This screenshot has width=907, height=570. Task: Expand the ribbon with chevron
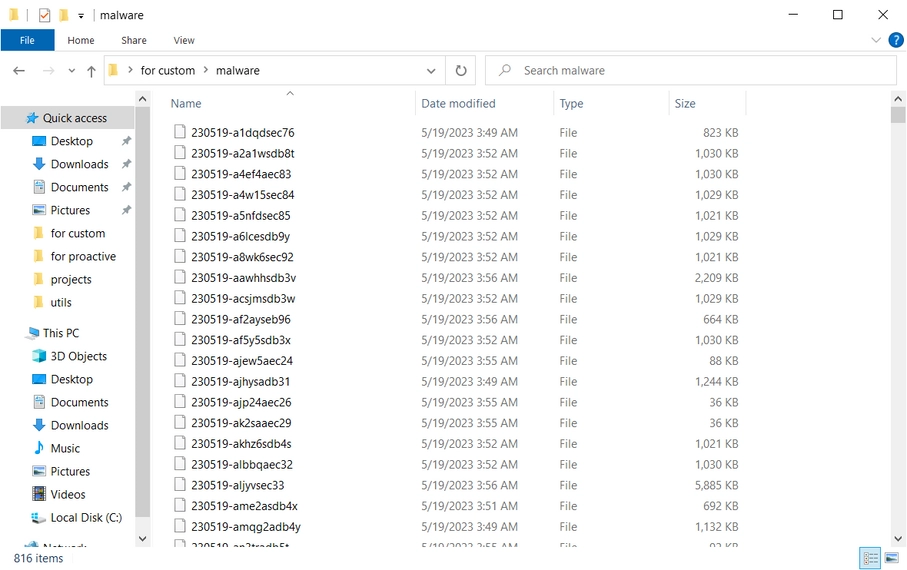(876, 40)
